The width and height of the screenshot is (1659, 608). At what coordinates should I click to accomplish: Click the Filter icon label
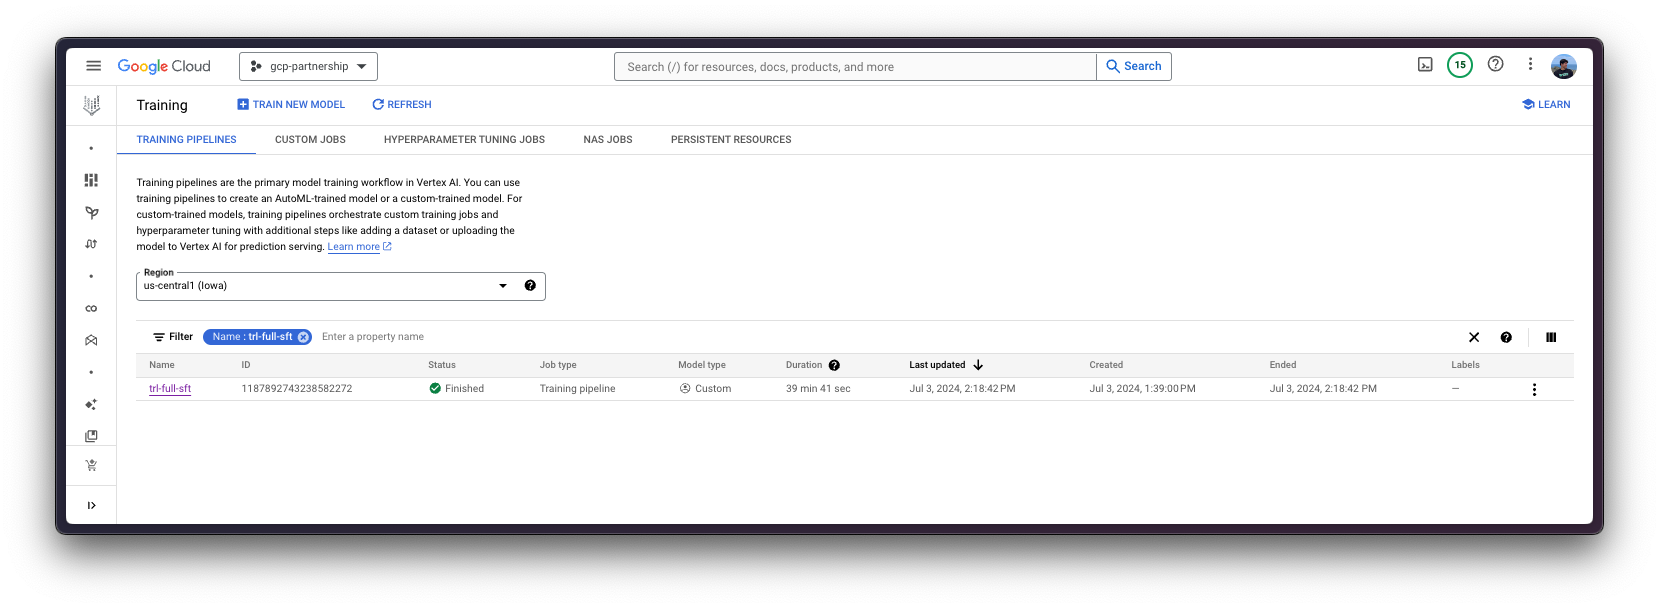(173, 337)
